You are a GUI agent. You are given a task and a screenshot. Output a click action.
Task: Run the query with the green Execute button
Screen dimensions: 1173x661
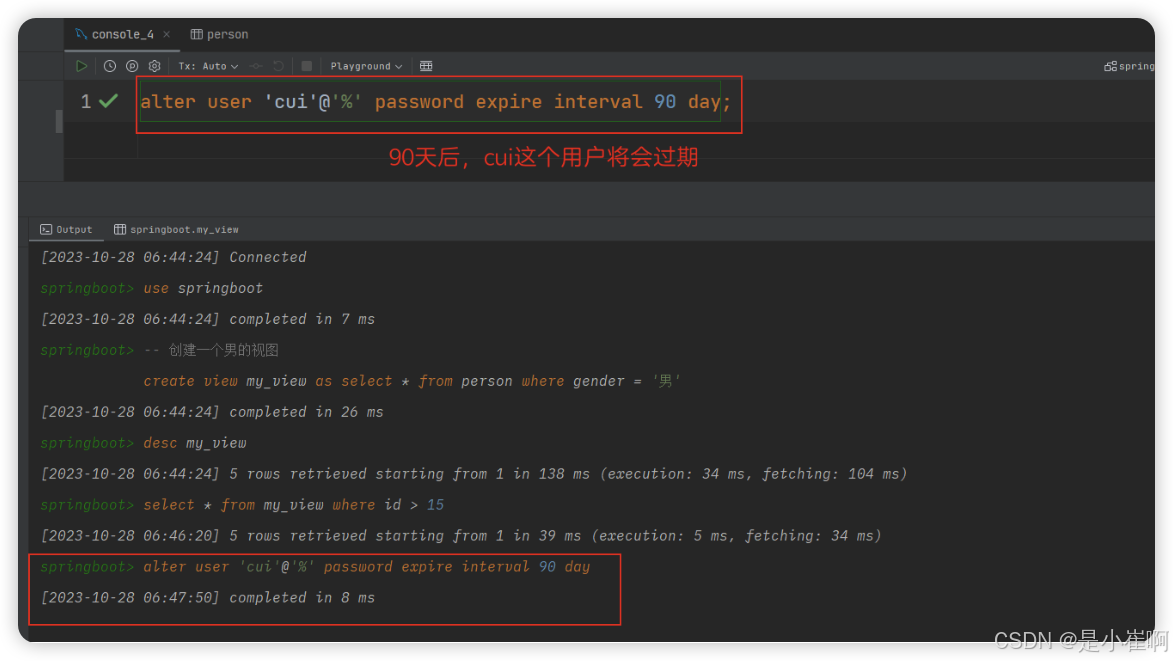(x=82, y=66)
